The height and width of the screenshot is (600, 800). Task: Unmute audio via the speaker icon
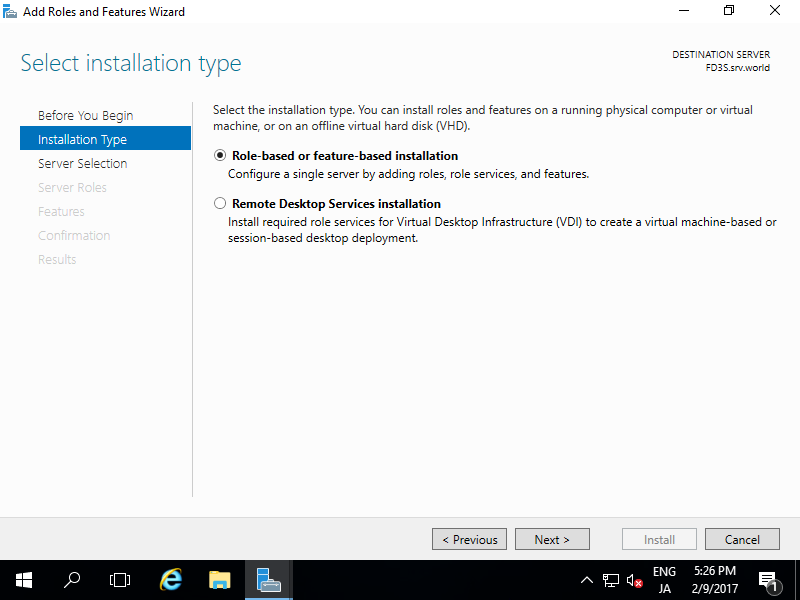(x=633, y=580)
